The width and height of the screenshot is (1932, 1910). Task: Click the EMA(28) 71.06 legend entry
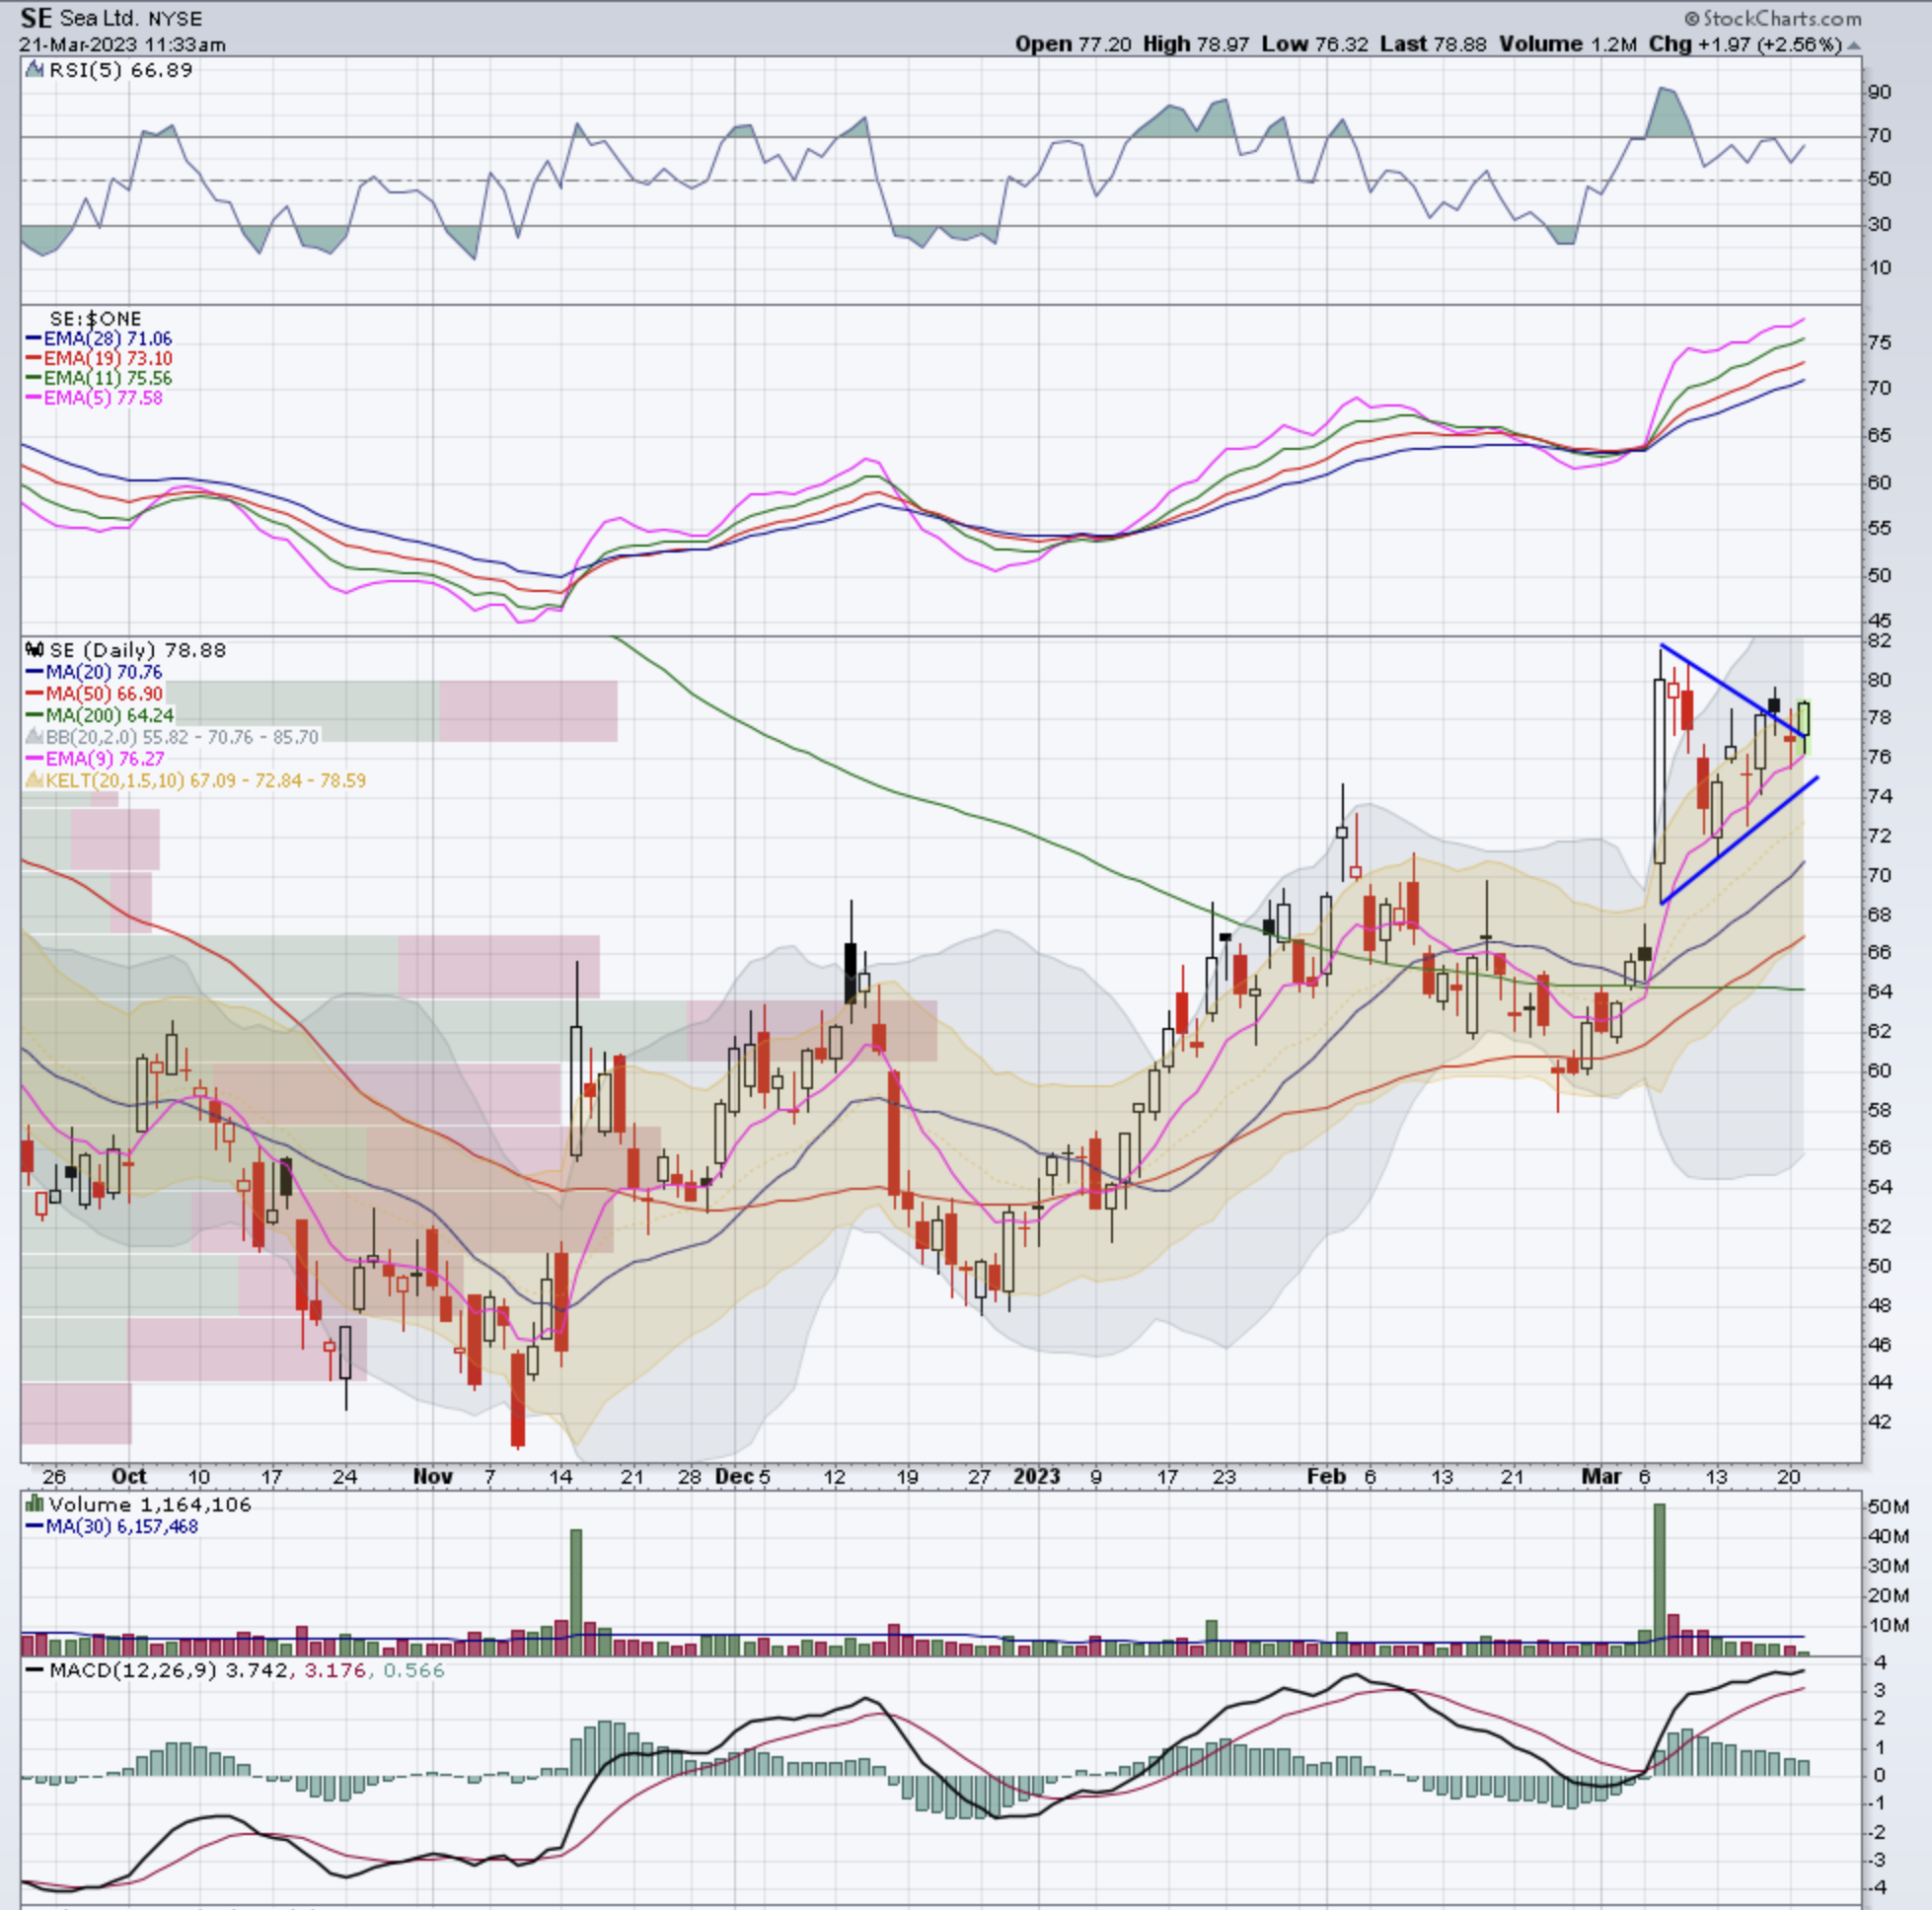click(98, 339)
